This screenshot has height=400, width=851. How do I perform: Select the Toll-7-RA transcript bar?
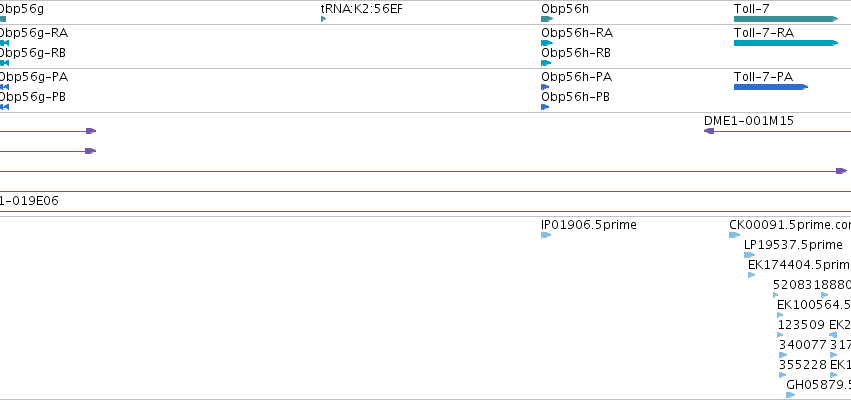(x=786, y=43)
